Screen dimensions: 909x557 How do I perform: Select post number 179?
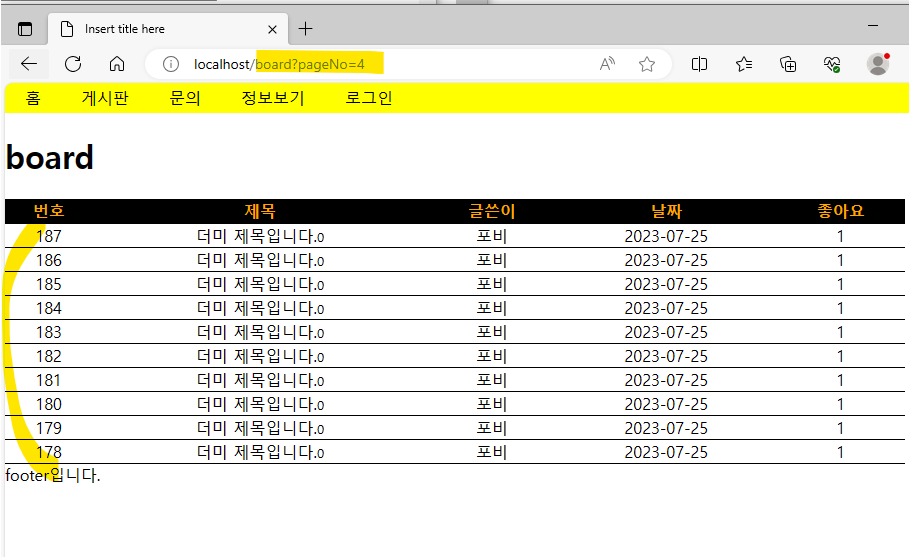point(49,428)
